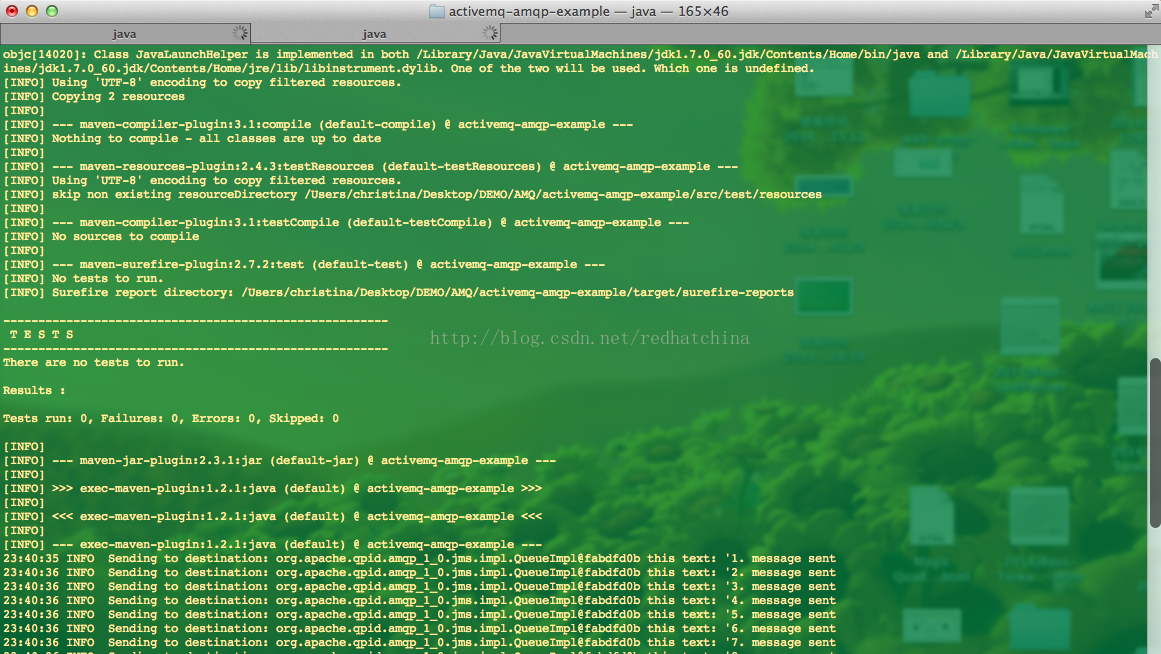Click the log line with '1. message sent
The image size is (1161, 654).
point(419,558)
